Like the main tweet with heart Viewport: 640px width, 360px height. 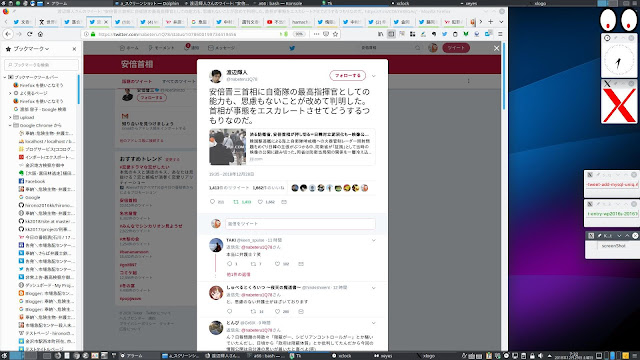[x=260, y=202]
